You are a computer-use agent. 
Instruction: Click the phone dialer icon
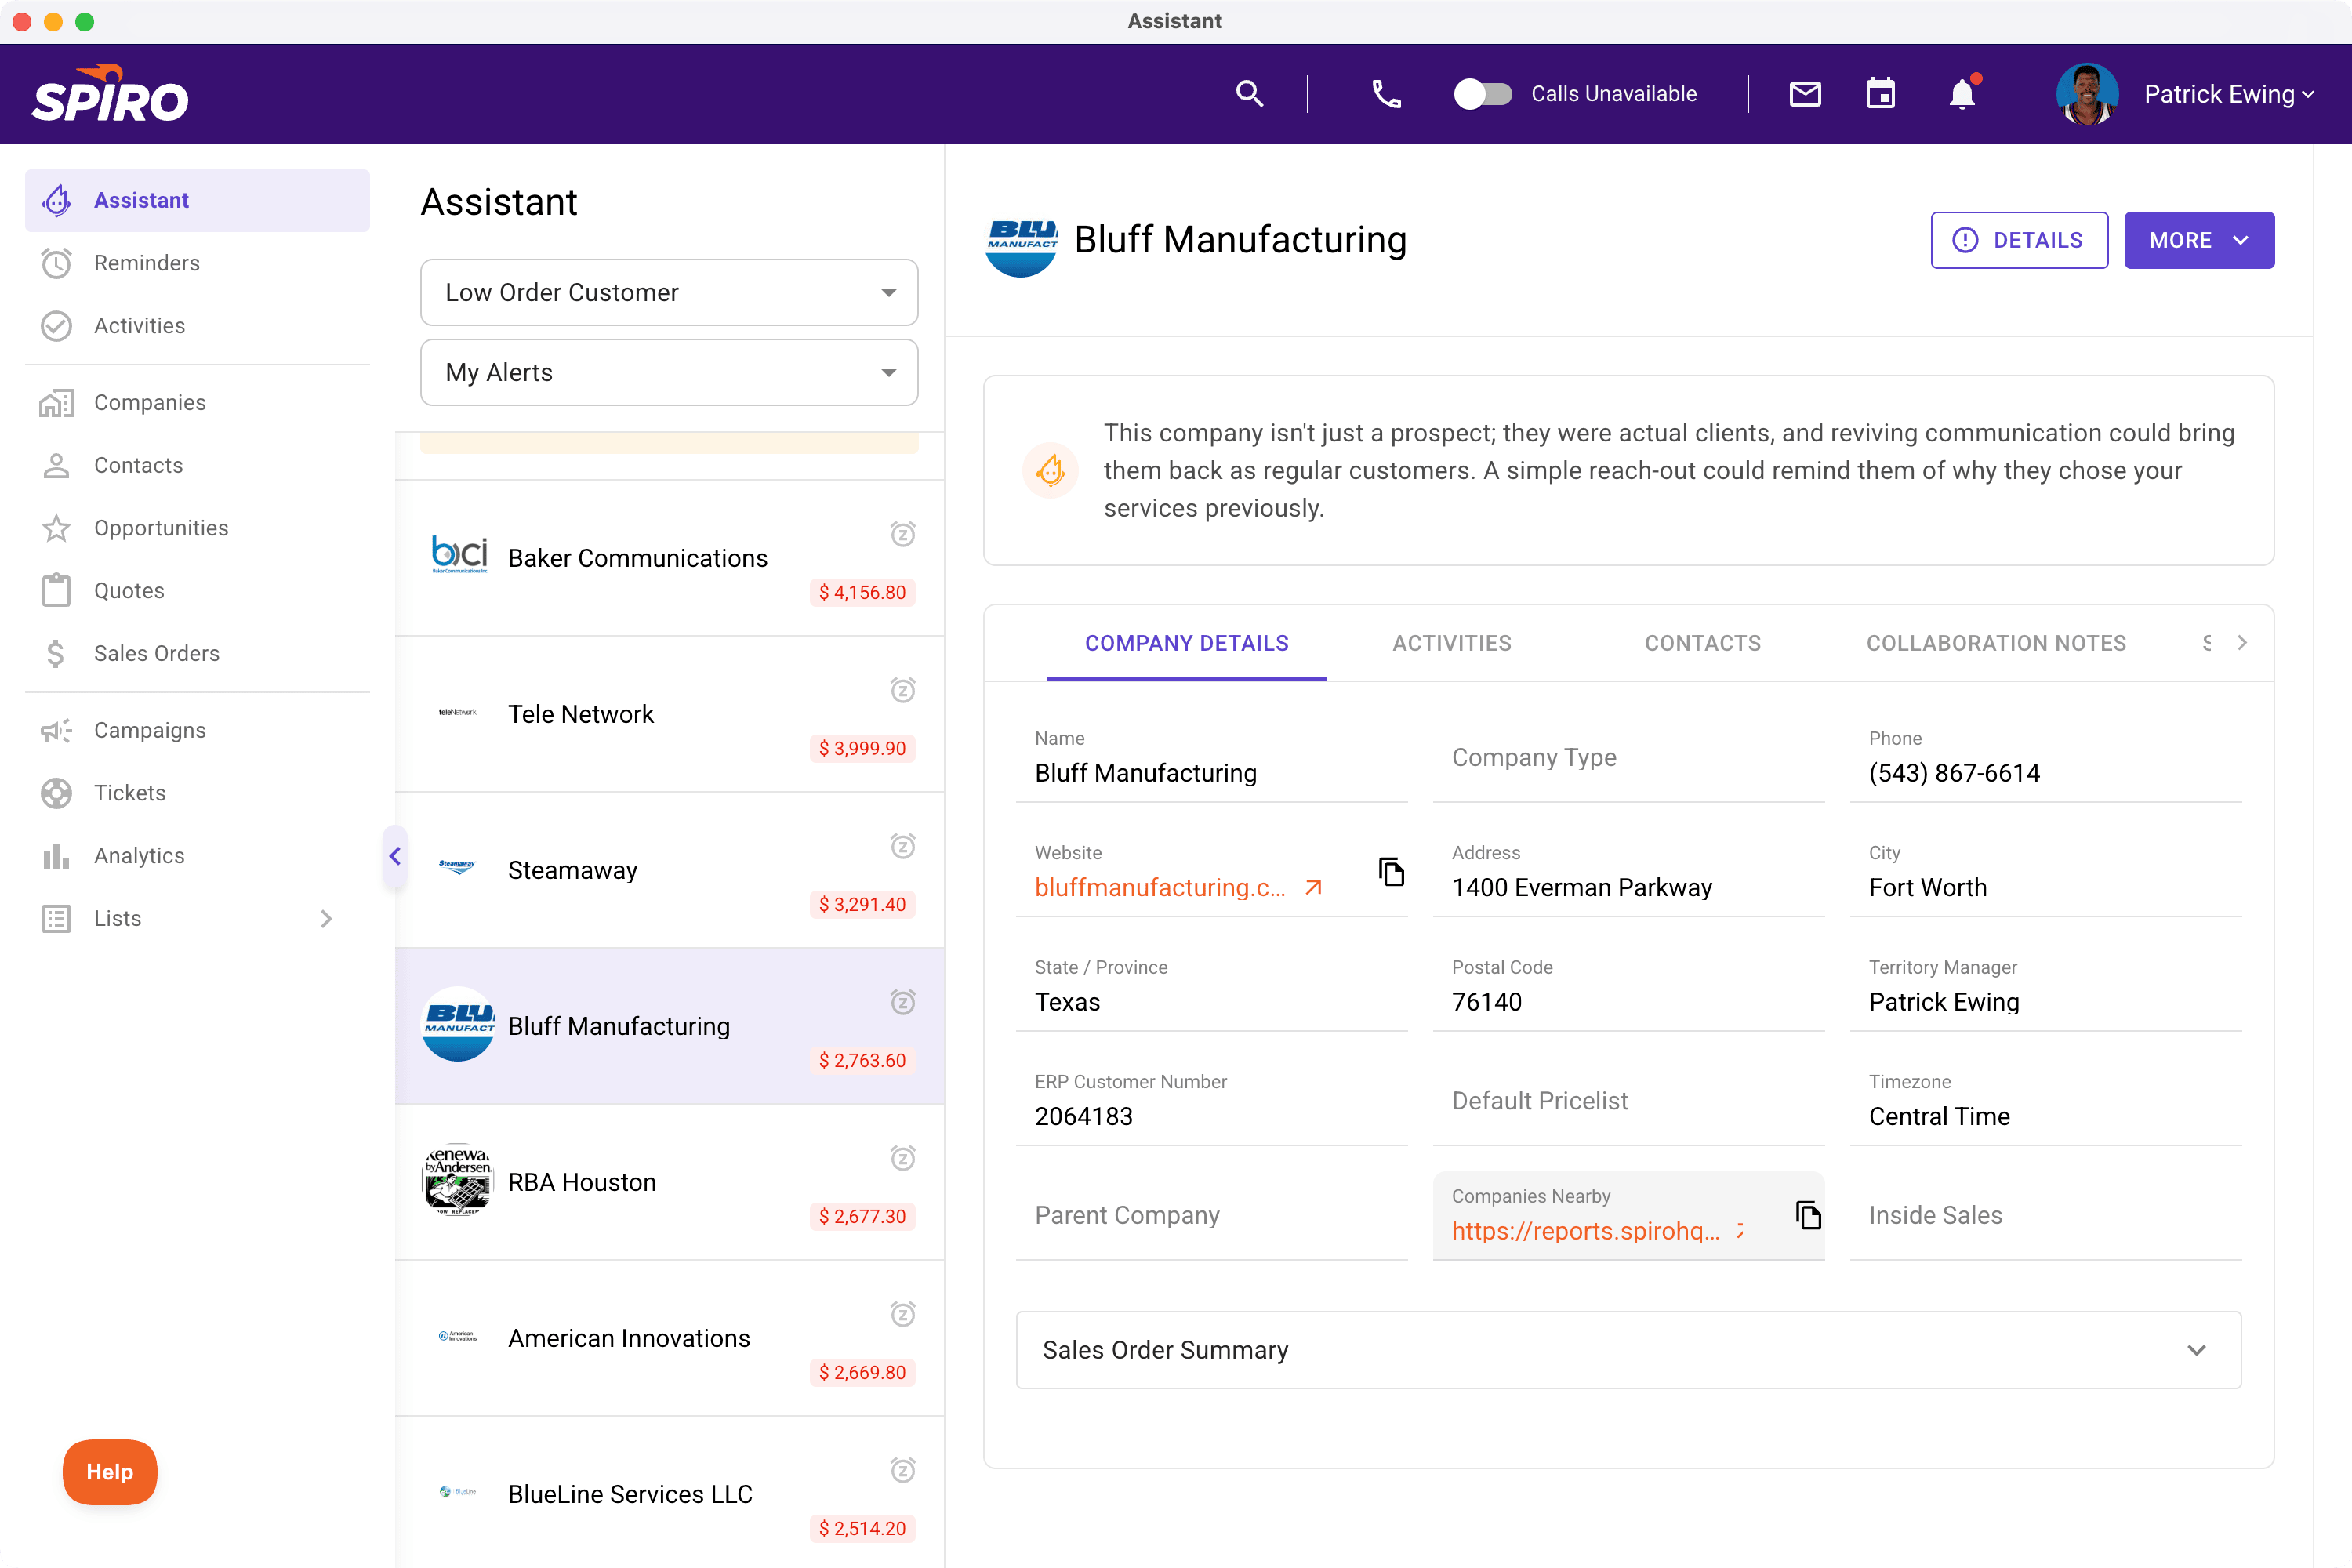(1386, 94)
